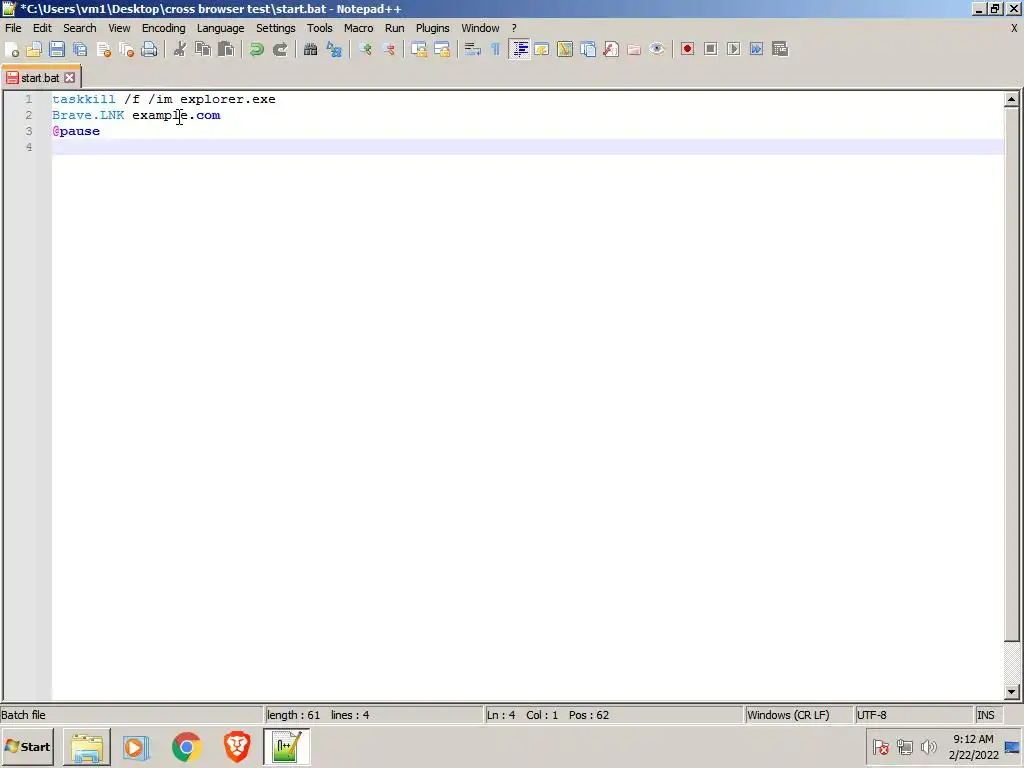Click the scrollbar down arrow
Screen dimensions: 1024x768
point(1012,692)
